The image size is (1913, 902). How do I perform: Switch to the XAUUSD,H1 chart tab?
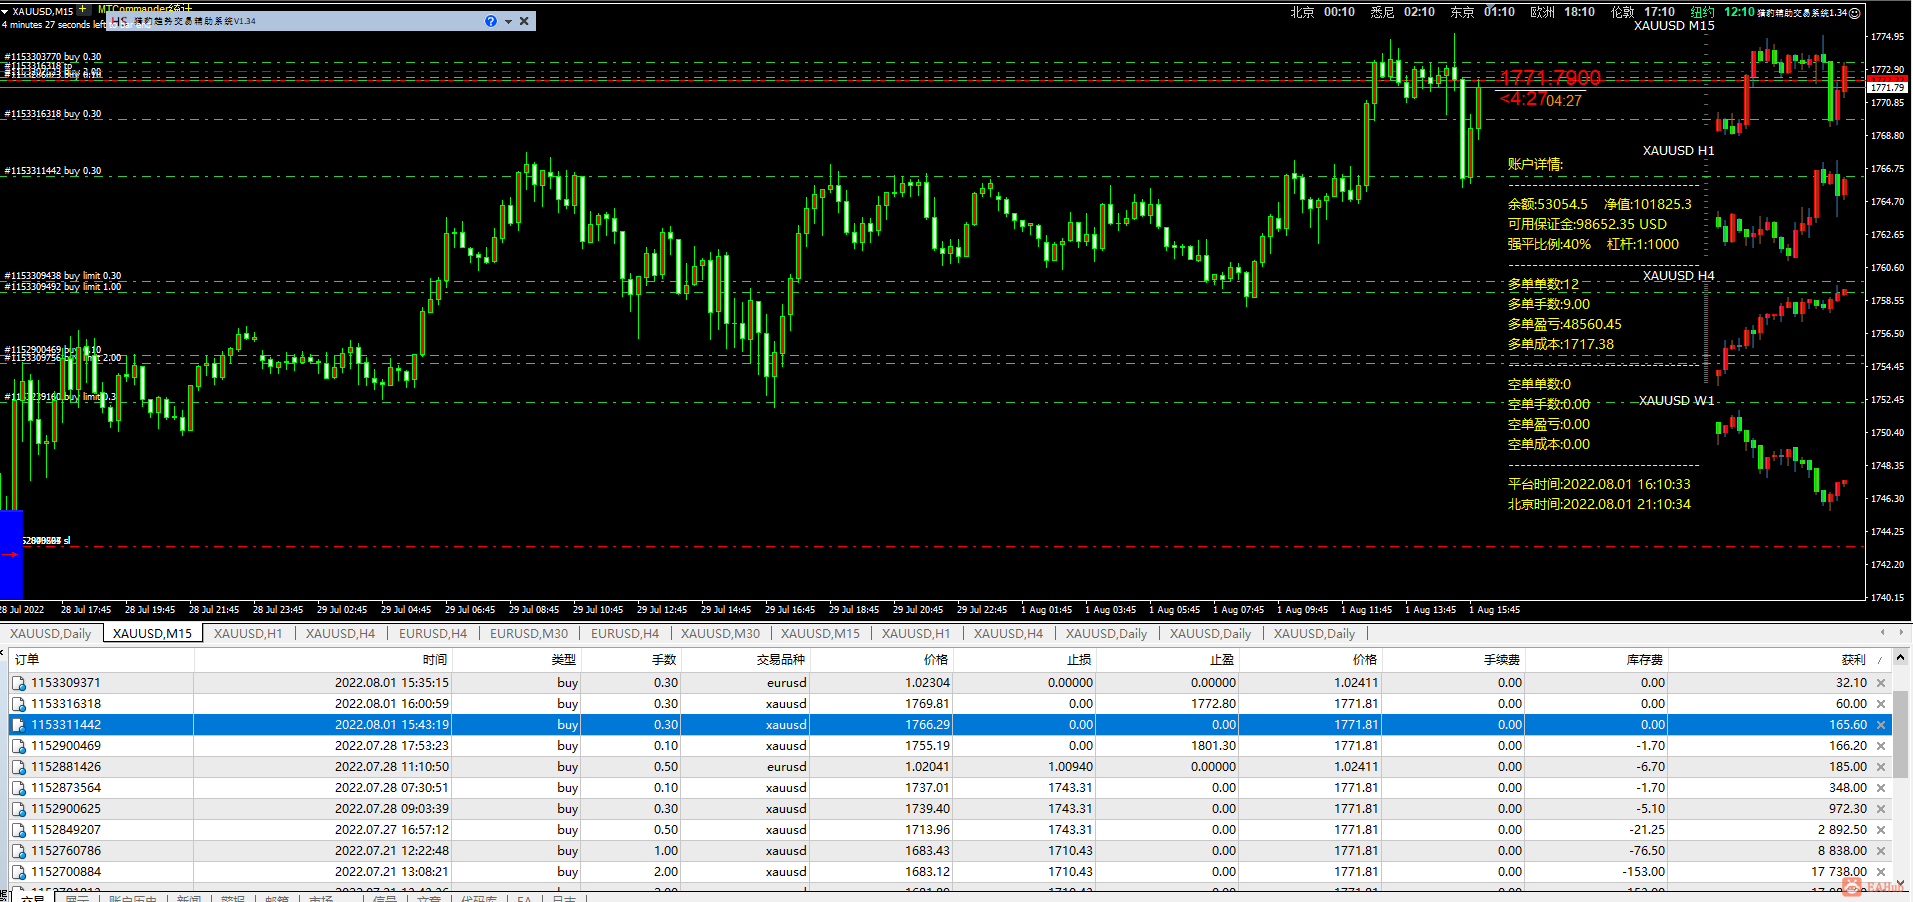point(247,633)
